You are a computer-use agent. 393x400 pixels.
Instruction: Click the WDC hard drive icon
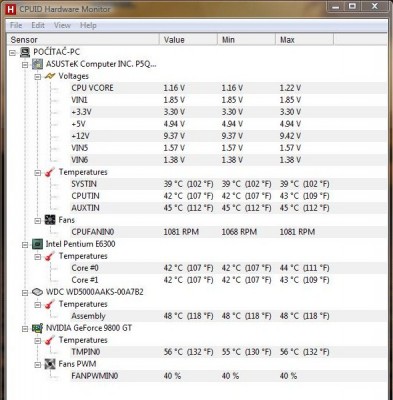(x=37, y=292)
